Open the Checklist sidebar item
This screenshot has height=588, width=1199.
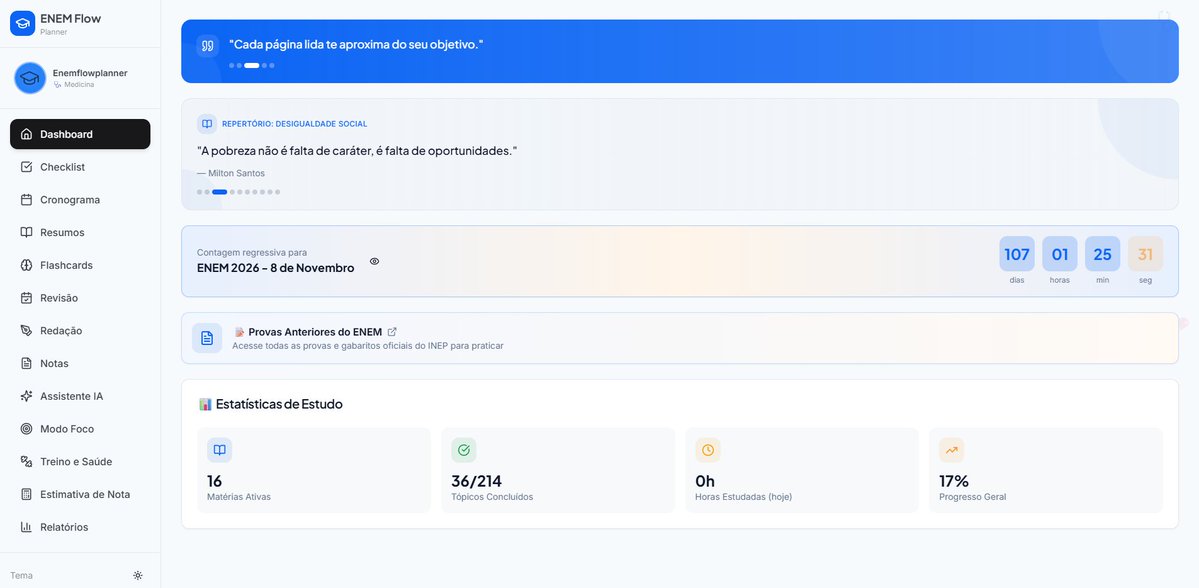[x=80, y=167]
